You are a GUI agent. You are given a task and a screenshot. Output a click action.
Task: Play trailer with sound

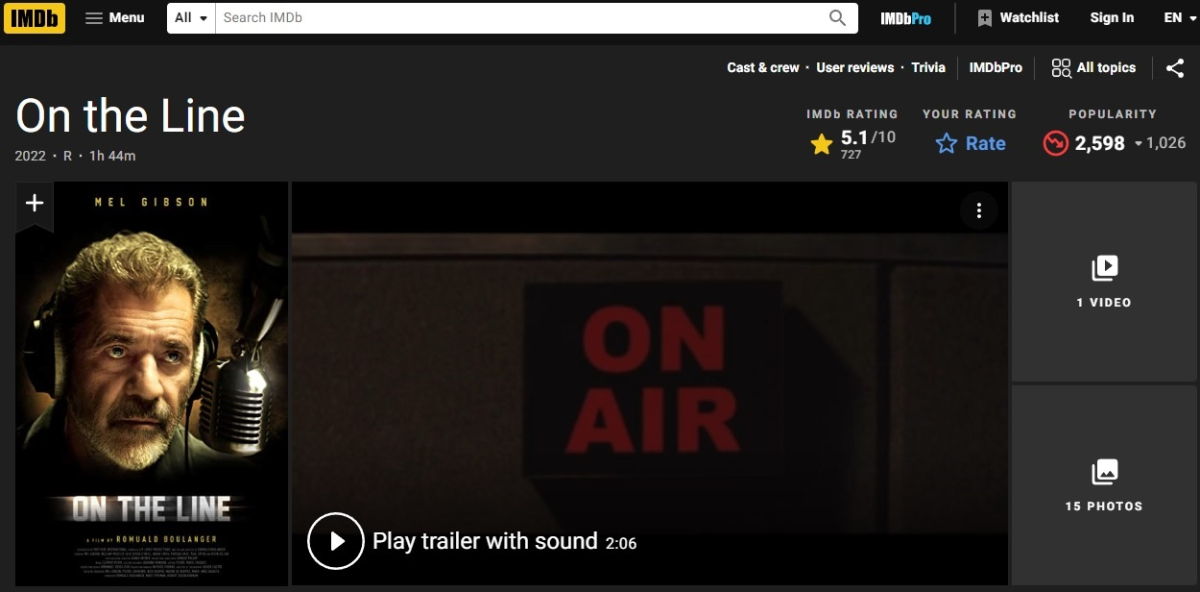[x=472, y=541]
